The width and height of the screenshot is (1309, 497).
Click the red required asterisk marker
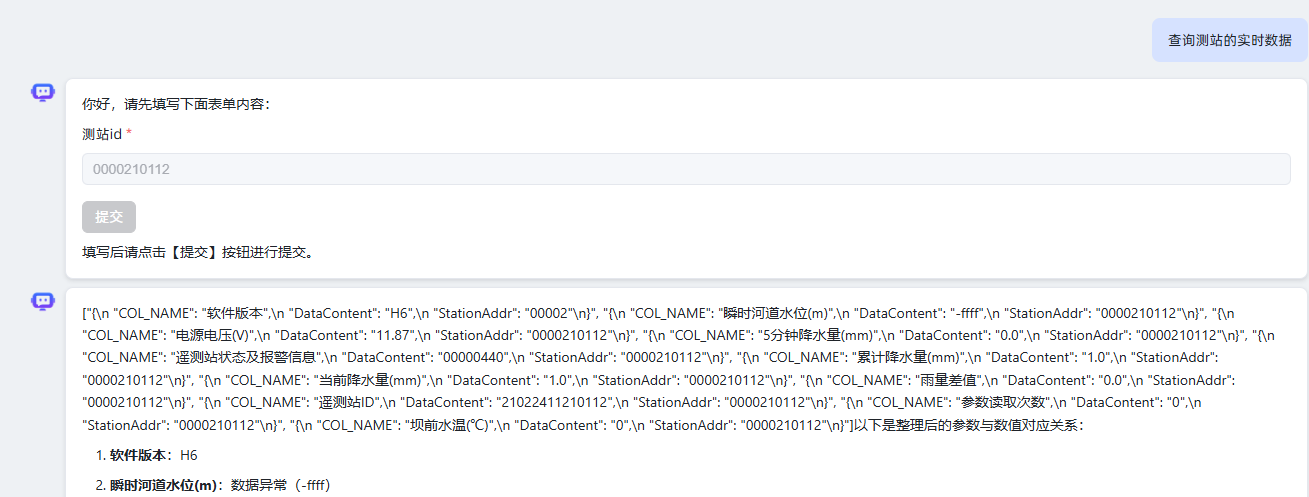click(129, 133)
